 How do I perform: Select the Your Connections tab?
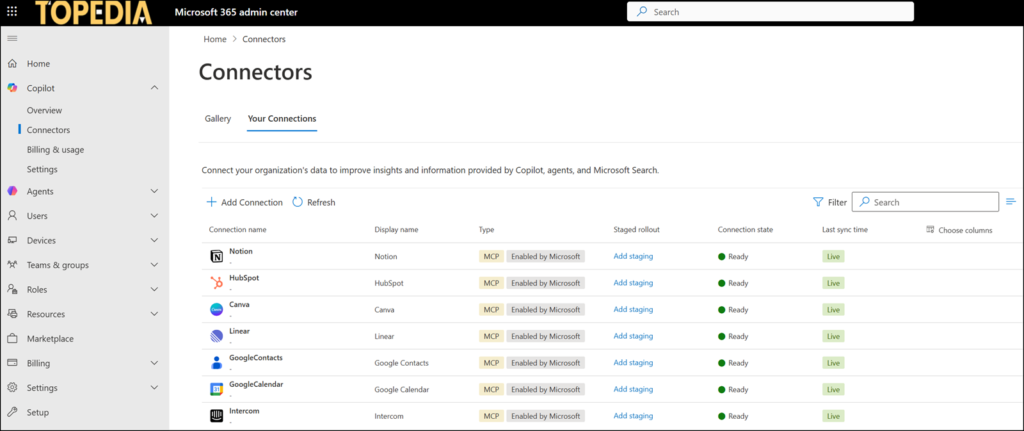[x=282, y=119]
